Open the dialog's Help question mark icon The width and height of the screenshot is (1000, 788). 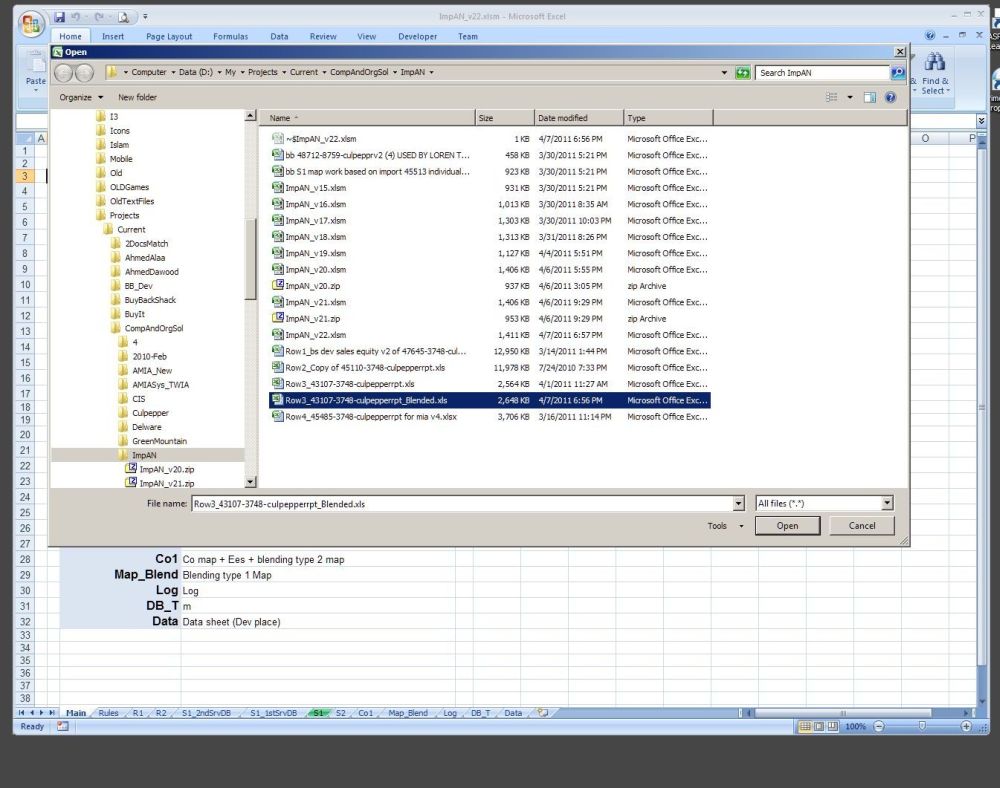[x=890, y=97]
